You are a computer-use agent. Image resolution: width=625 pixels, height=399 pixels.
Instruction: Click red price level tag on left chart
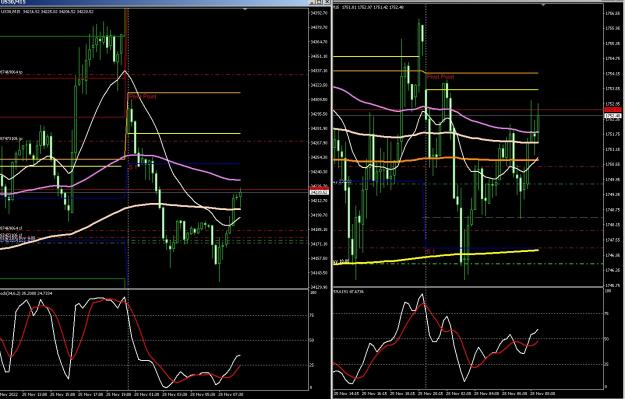319,188
